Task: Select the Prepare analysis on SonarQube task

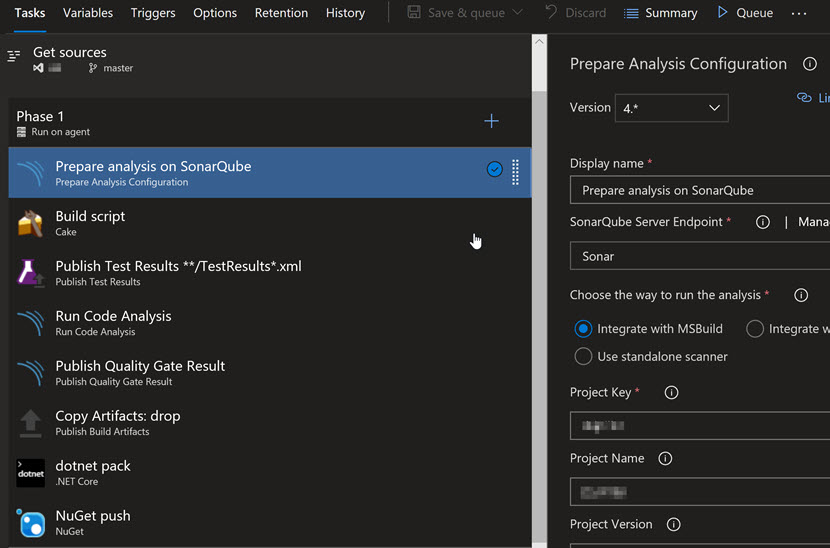Action: coord(269,173)
